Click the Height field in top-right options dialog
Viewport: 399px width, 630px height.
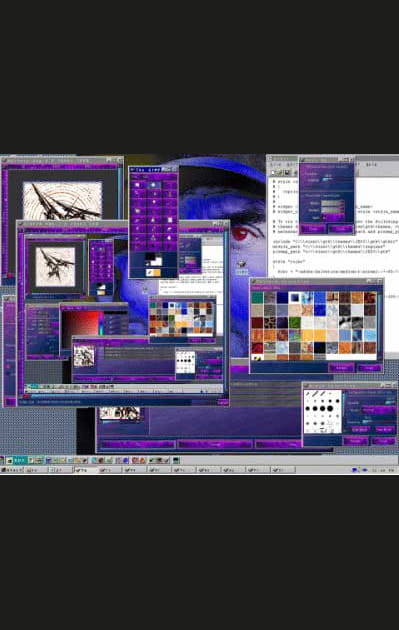click(x=333, y=210)
